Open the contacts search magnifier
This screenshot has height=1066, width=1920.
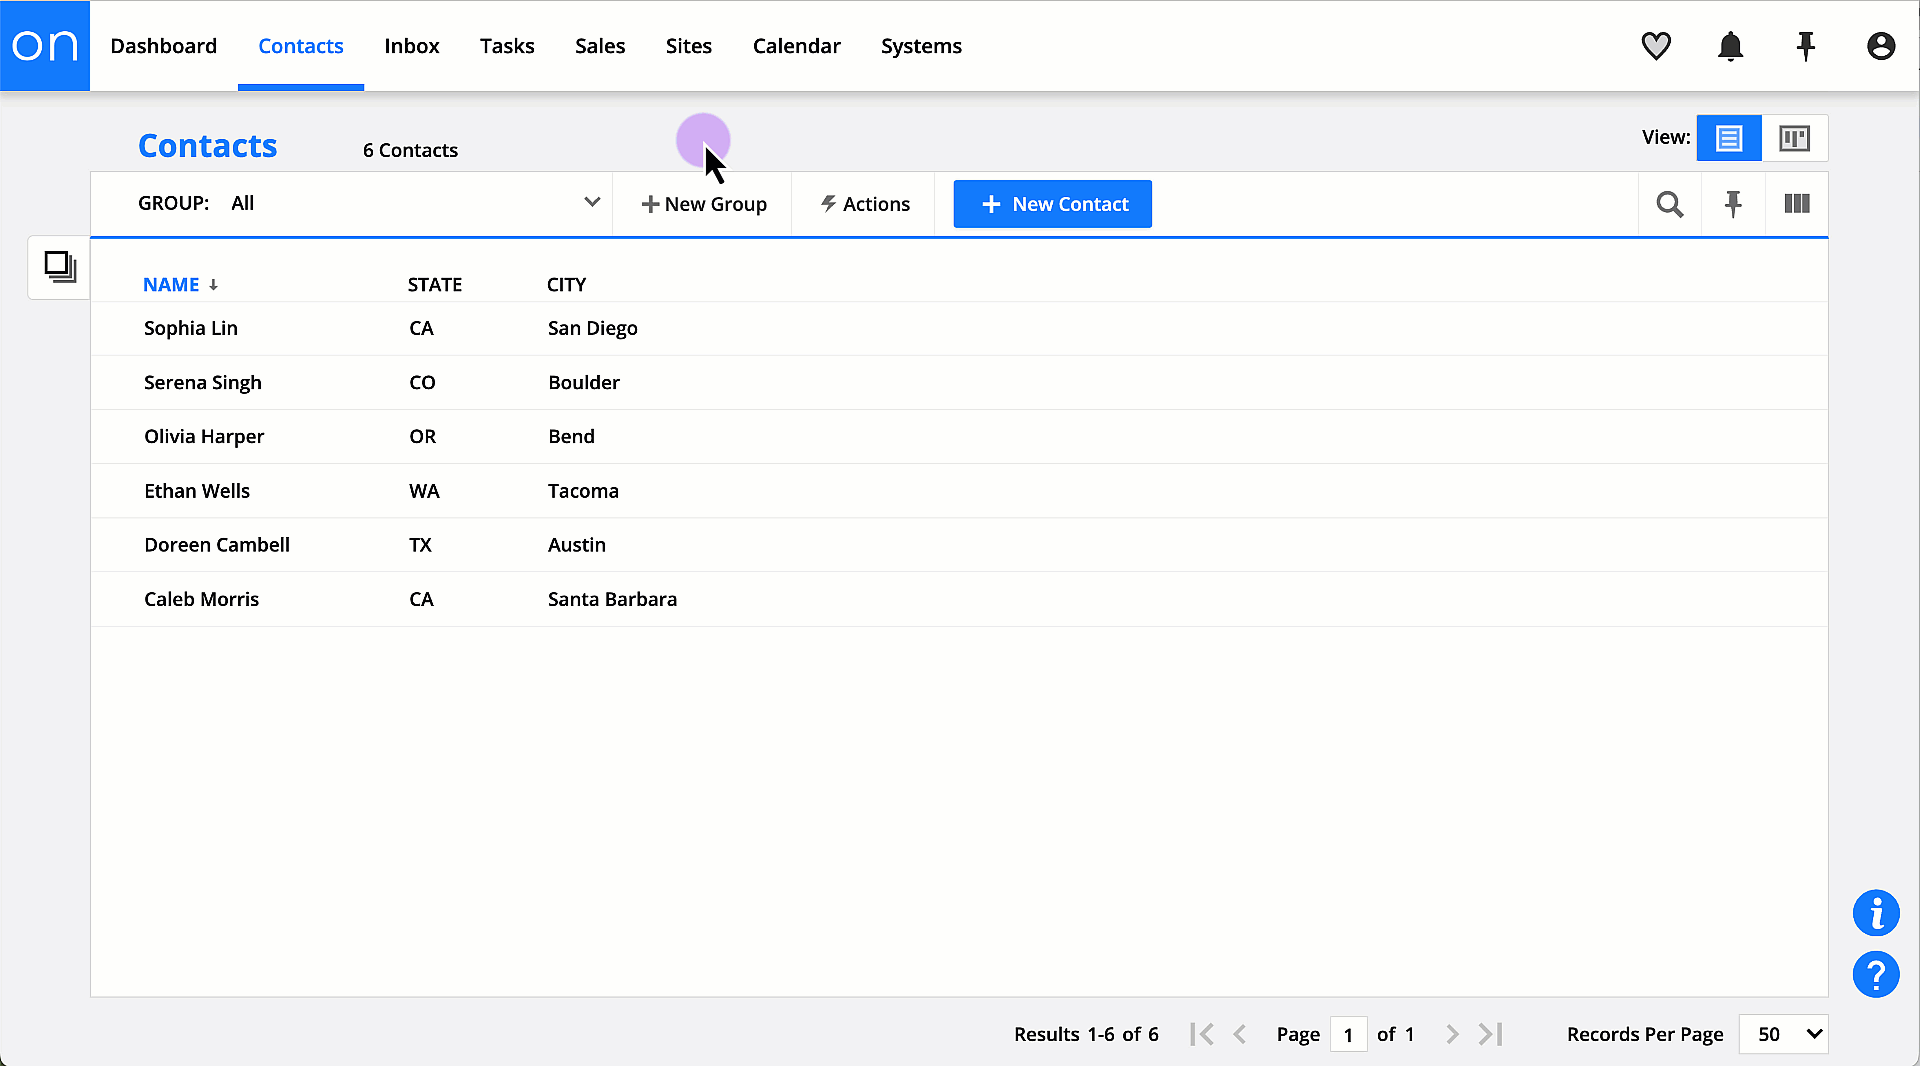1669,204
